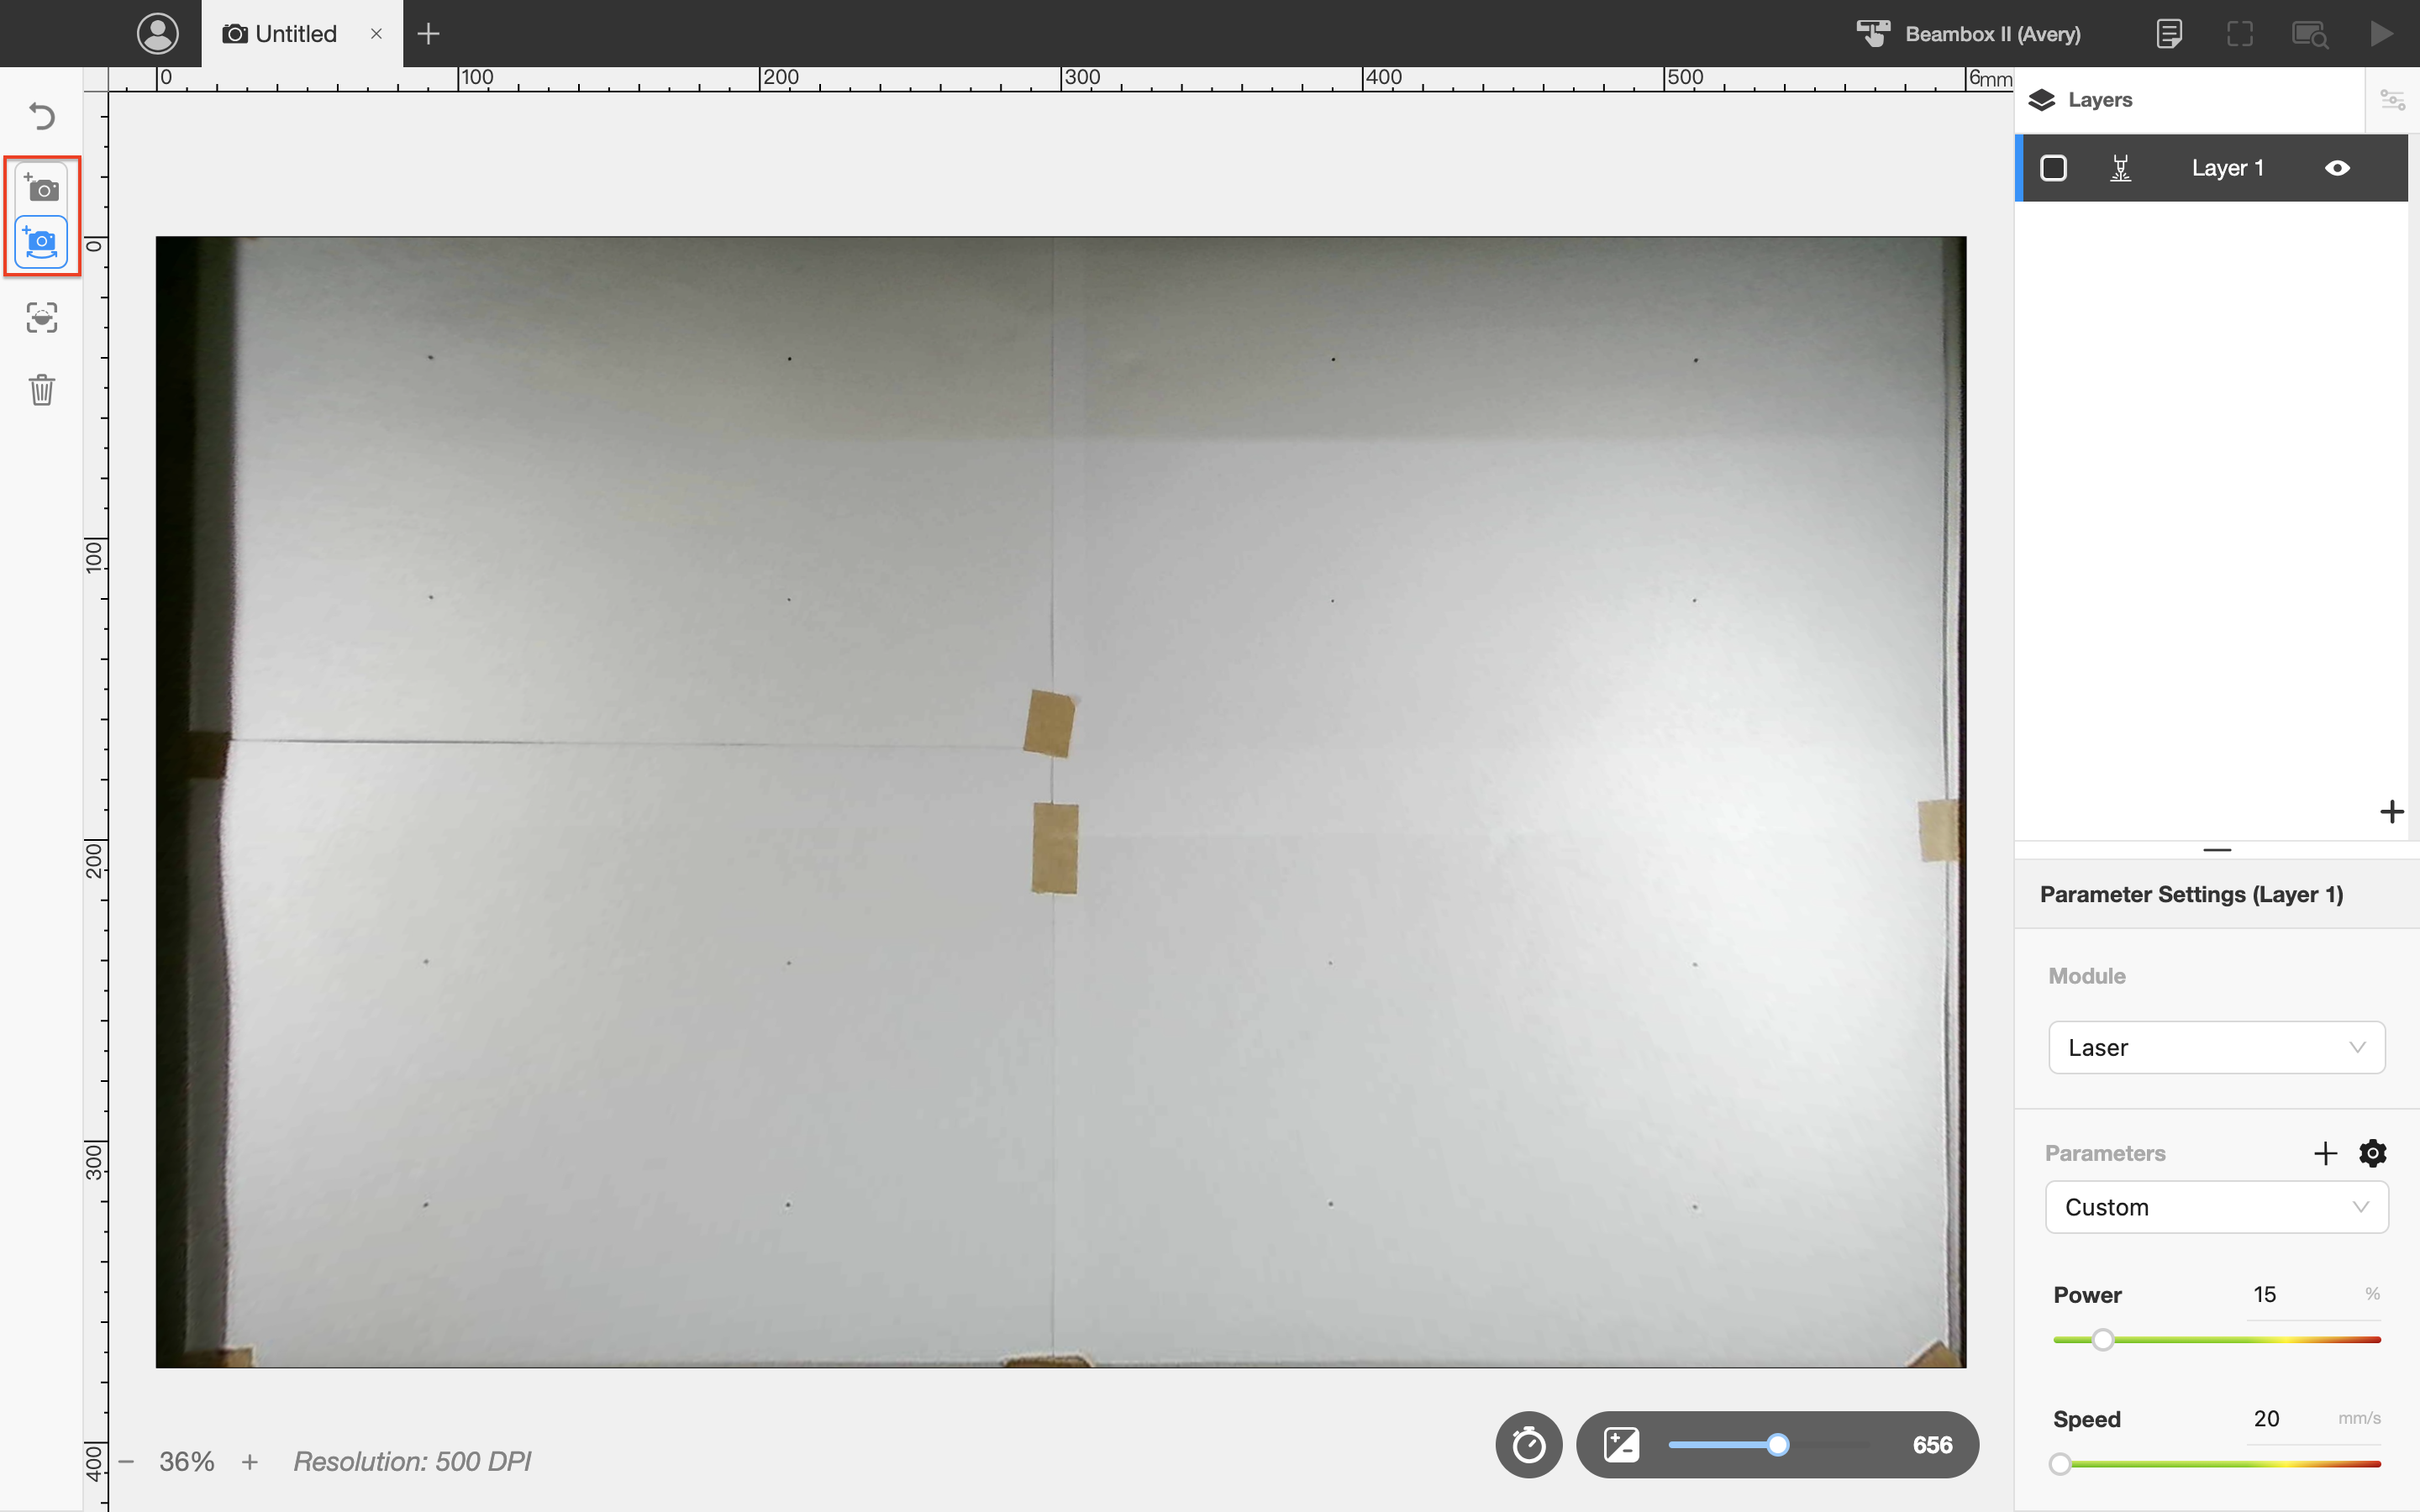The height and width of the screenshot is (1512, 2420).
Task: Open the document settings icon
Action: (x=2169, y=33)
